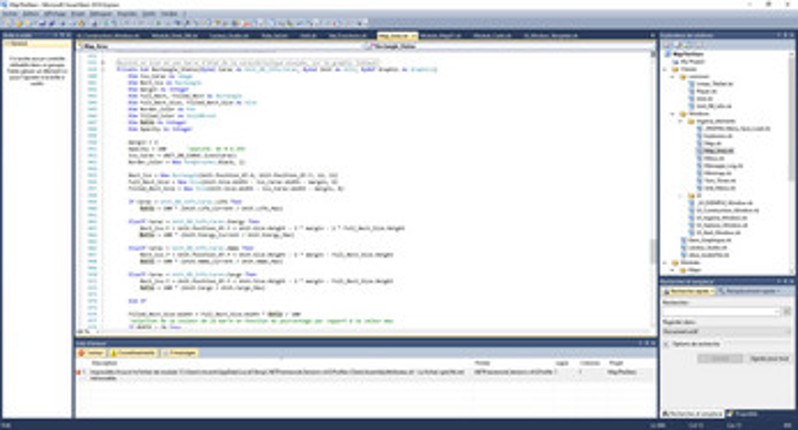Expand the UI folder in the solution explorer

[681, 195]
